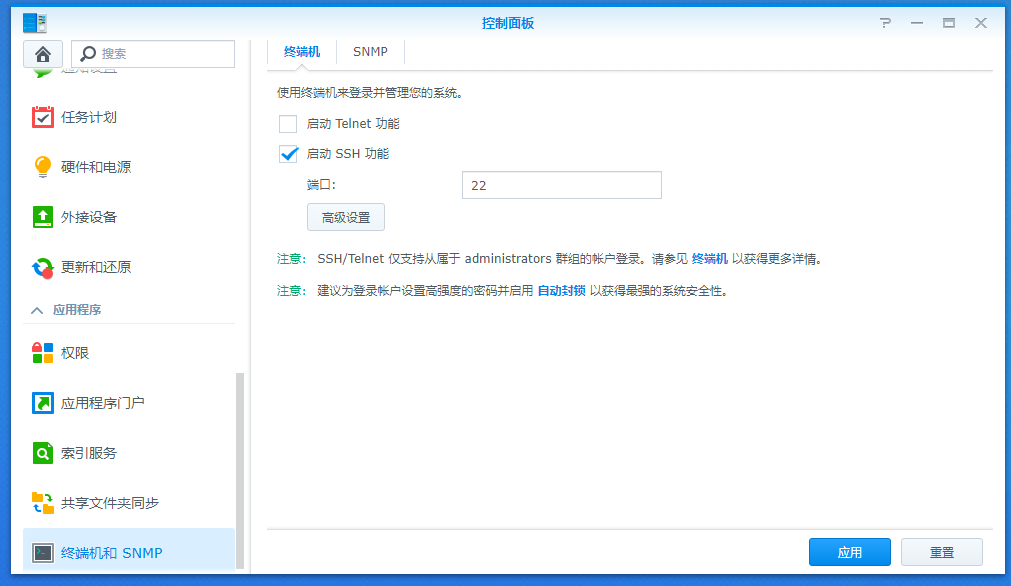Open Task Scheduler calendar icon
This screenshot has height=586, width=1011.
[43, 117]
